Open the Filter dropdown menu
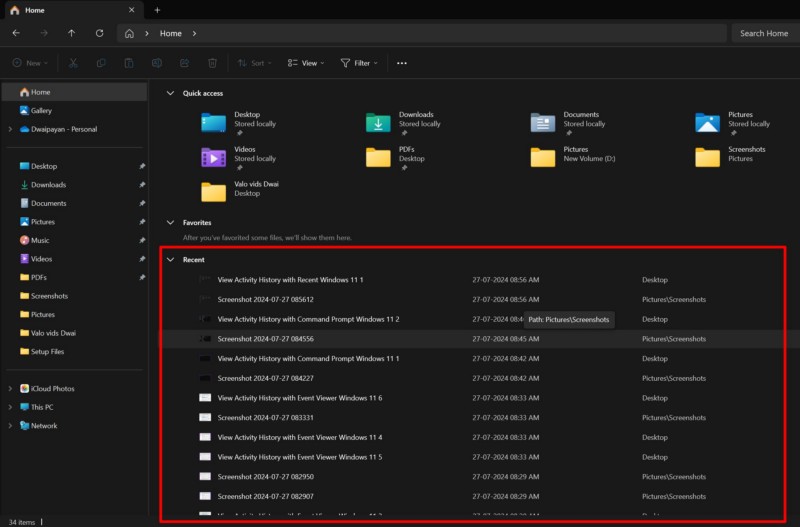This screenshot has height=527, width=800. coord(359,63)
